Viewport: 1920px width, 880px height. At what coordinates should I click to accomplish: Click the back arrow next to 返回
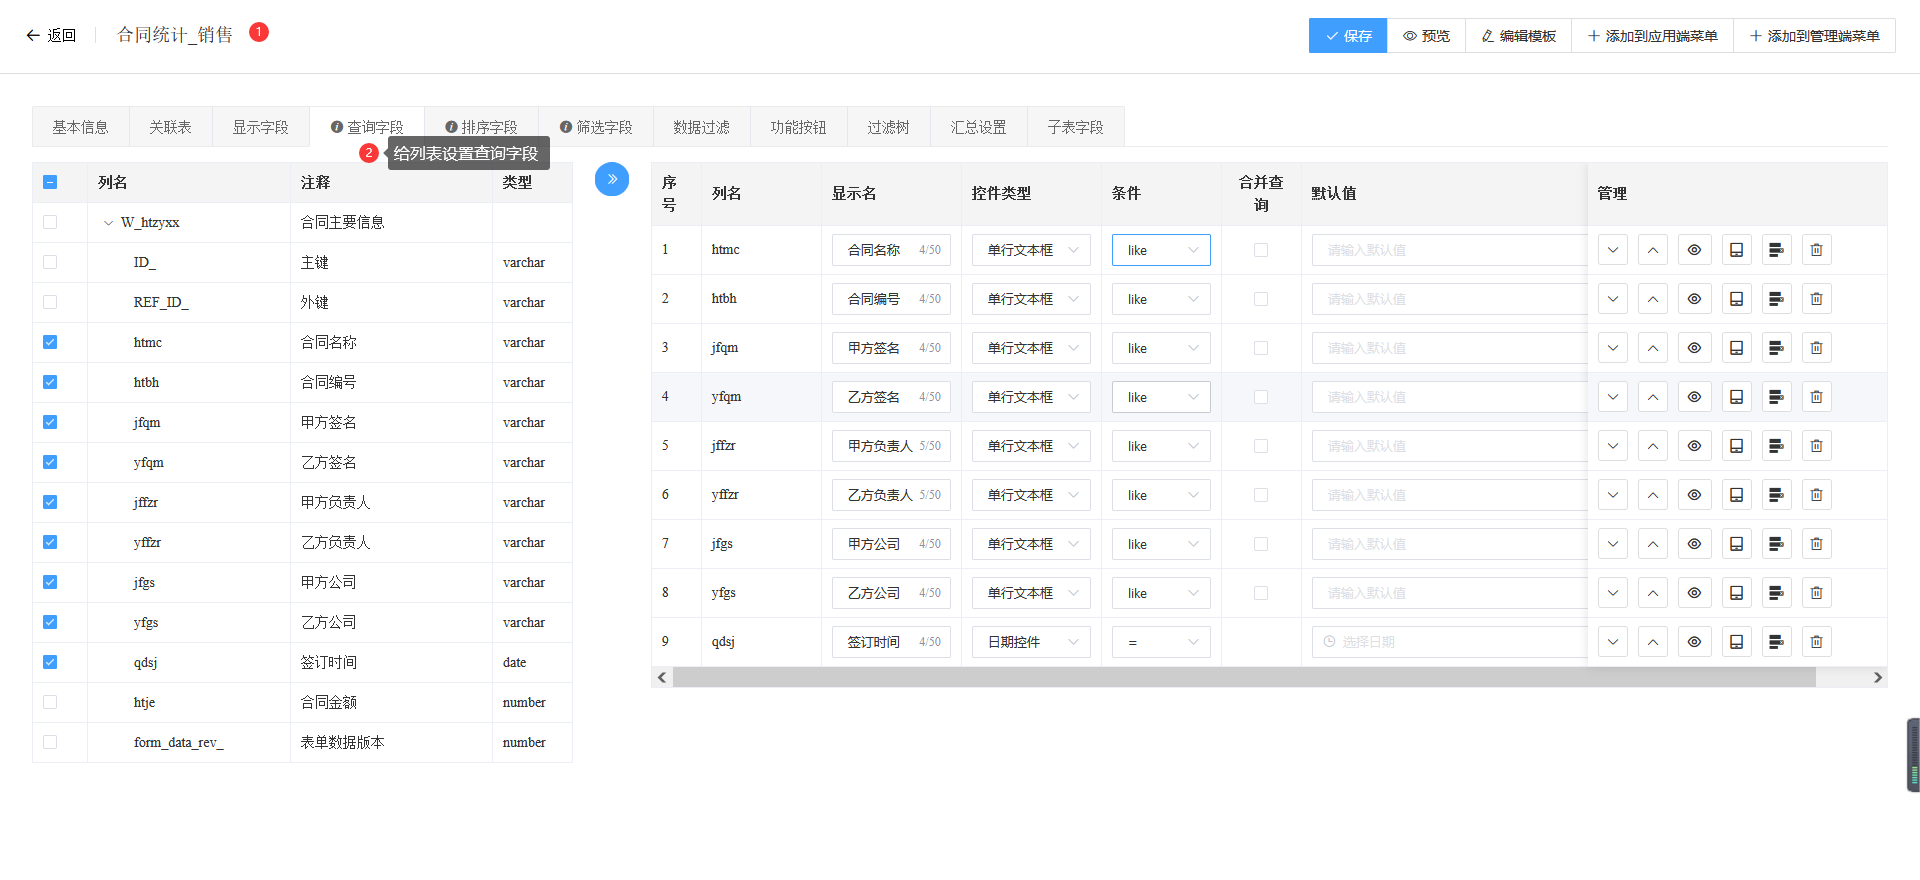click(x=33, y=36)
